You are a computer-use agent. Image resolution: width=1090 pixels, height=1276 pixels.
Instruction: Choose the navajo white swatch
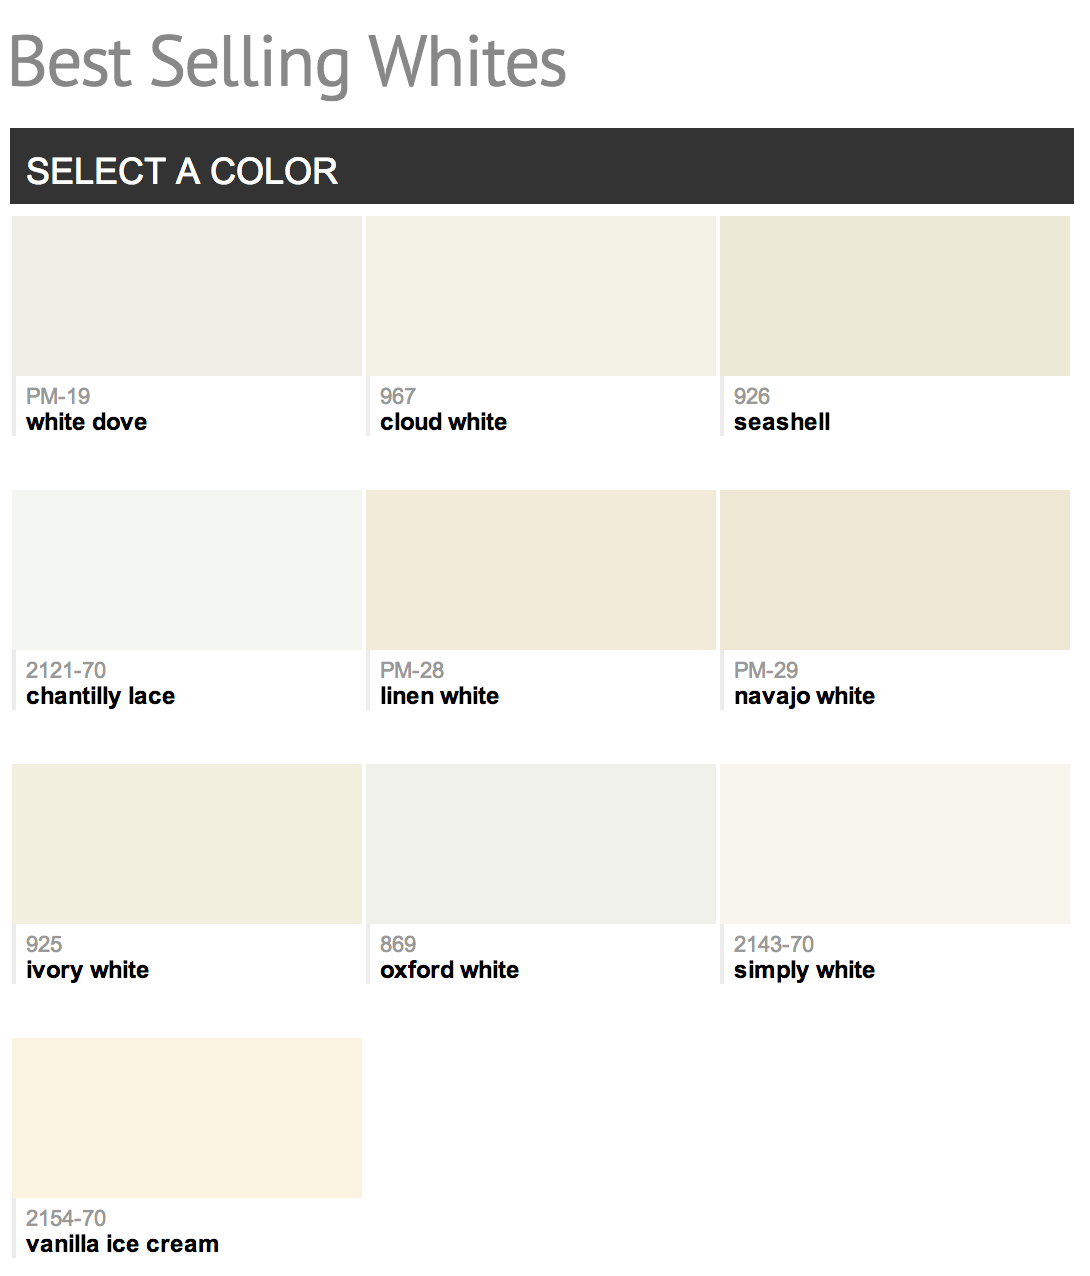click(895, 570)
